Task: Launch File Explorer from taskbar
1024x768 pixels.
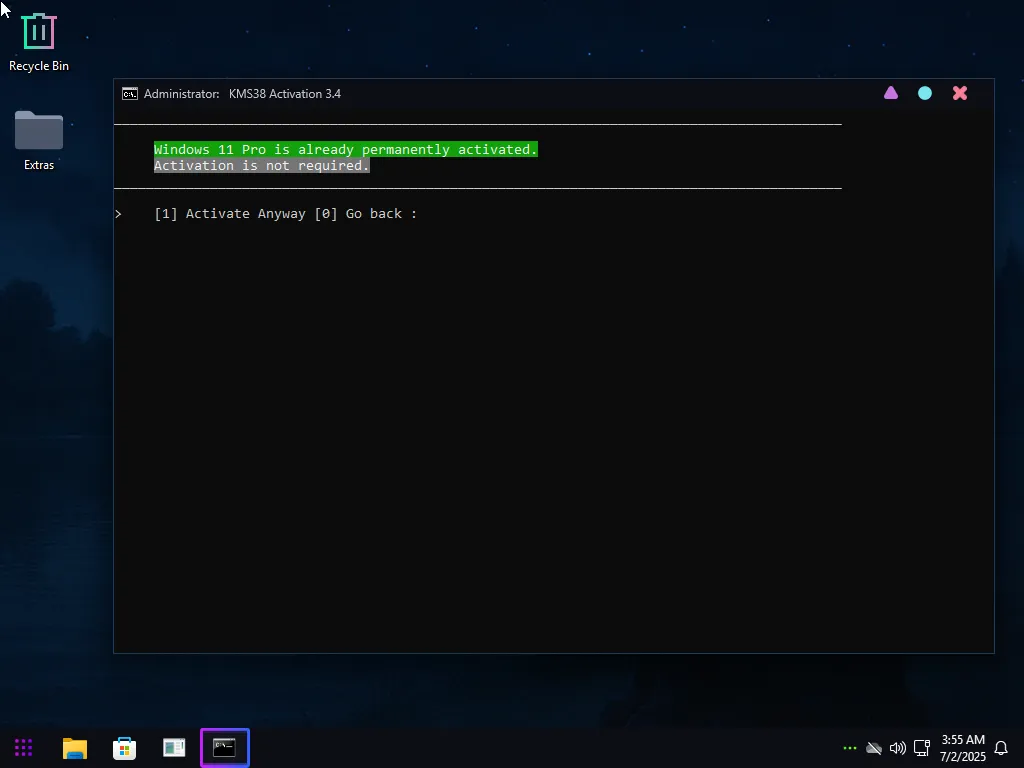Action: [x=74, y=748]
